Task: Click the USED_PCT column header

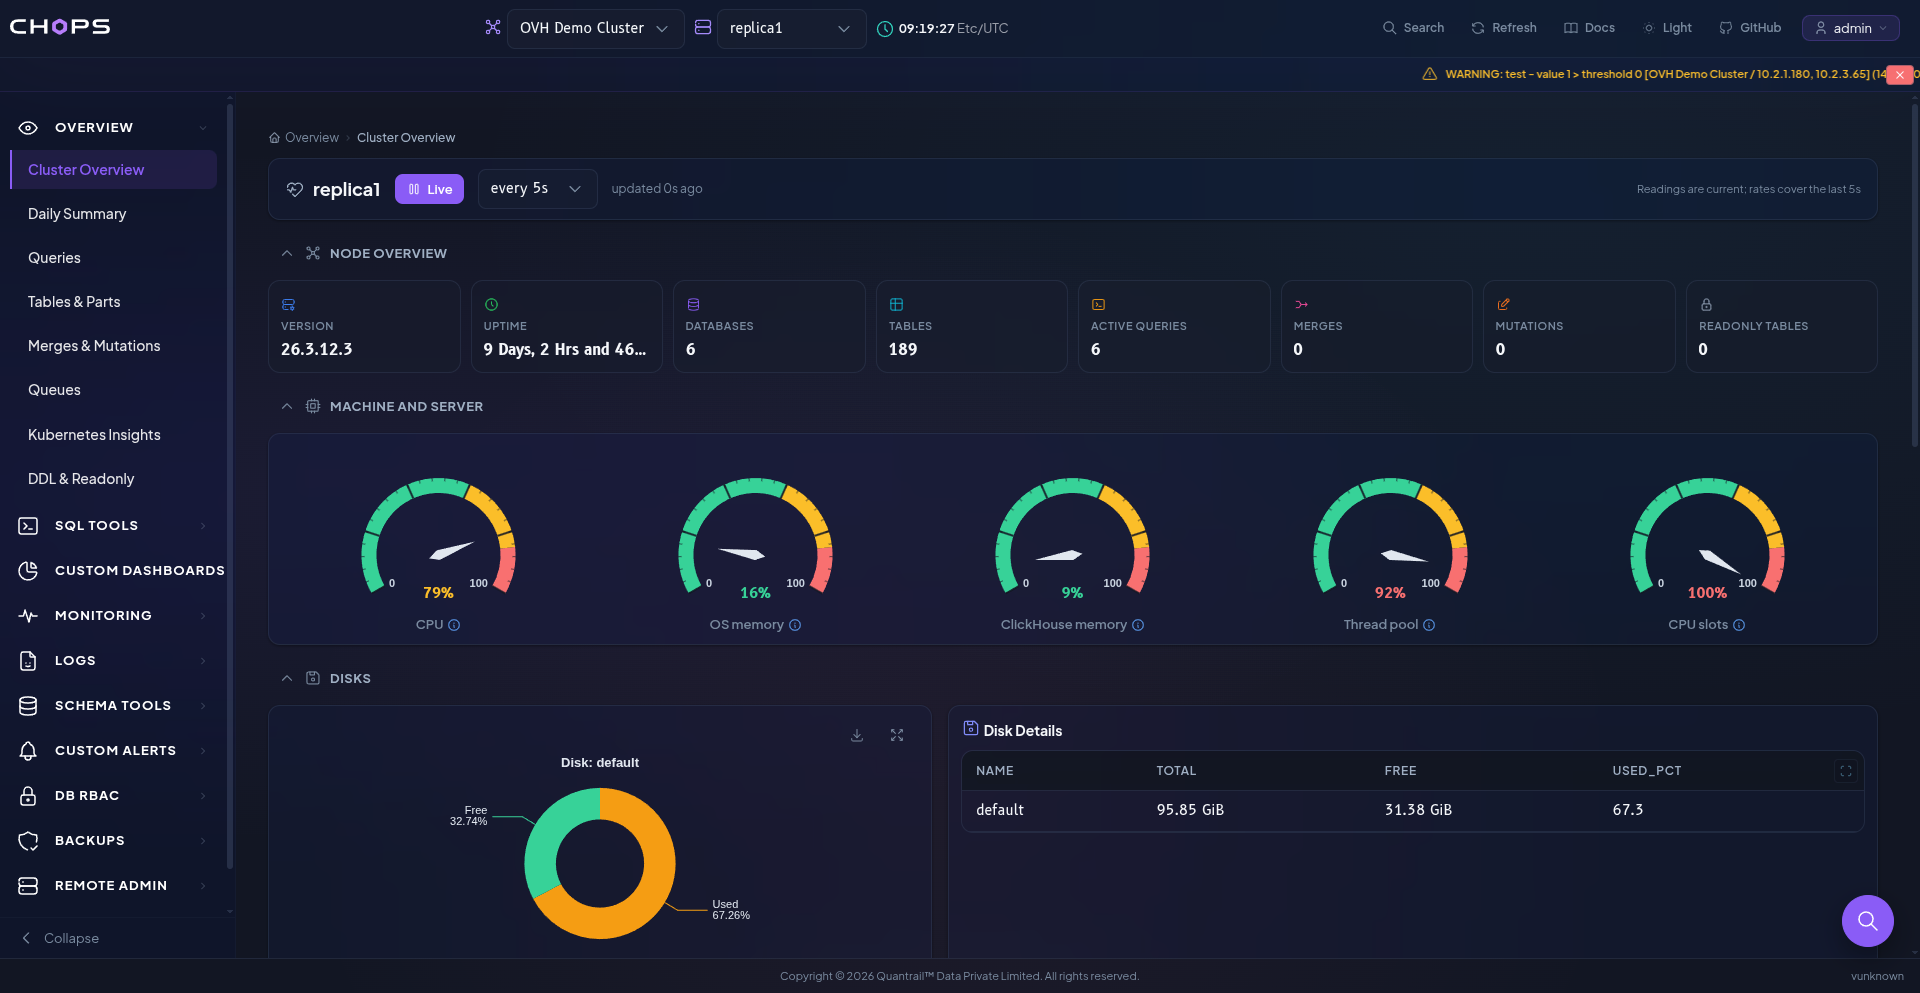Action: (x=1647, y=771)
